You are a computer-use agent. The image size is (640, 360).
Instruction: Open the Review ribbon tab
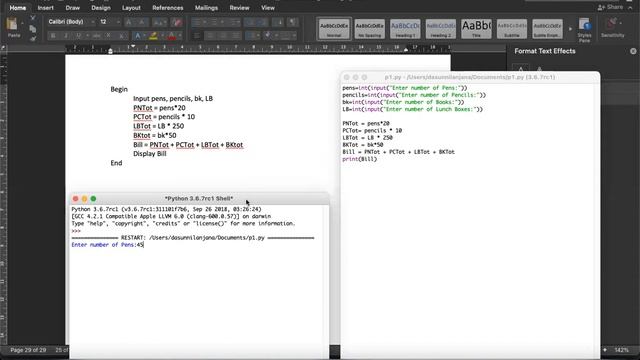239,8
